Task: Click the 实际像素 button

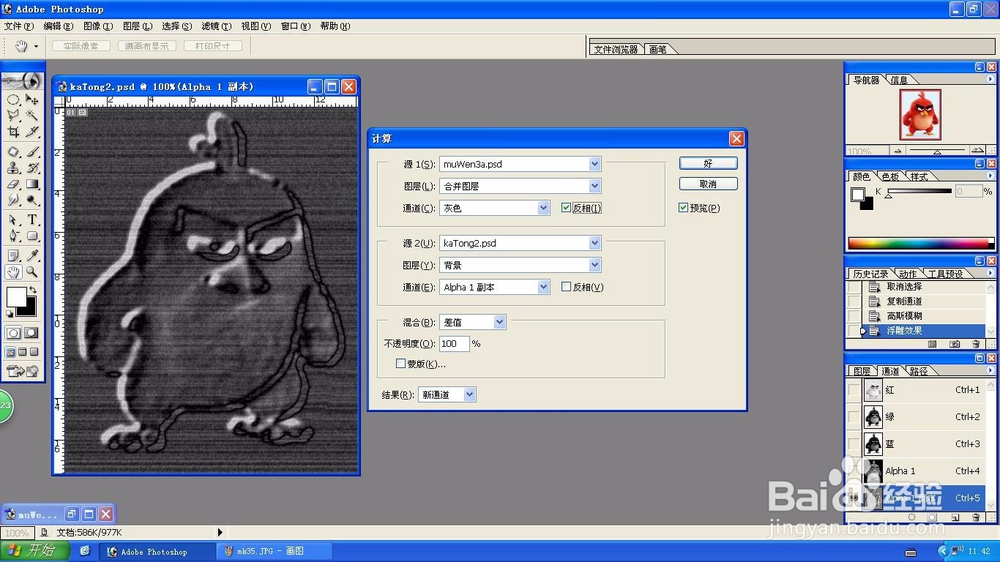Action: (81, 46)
